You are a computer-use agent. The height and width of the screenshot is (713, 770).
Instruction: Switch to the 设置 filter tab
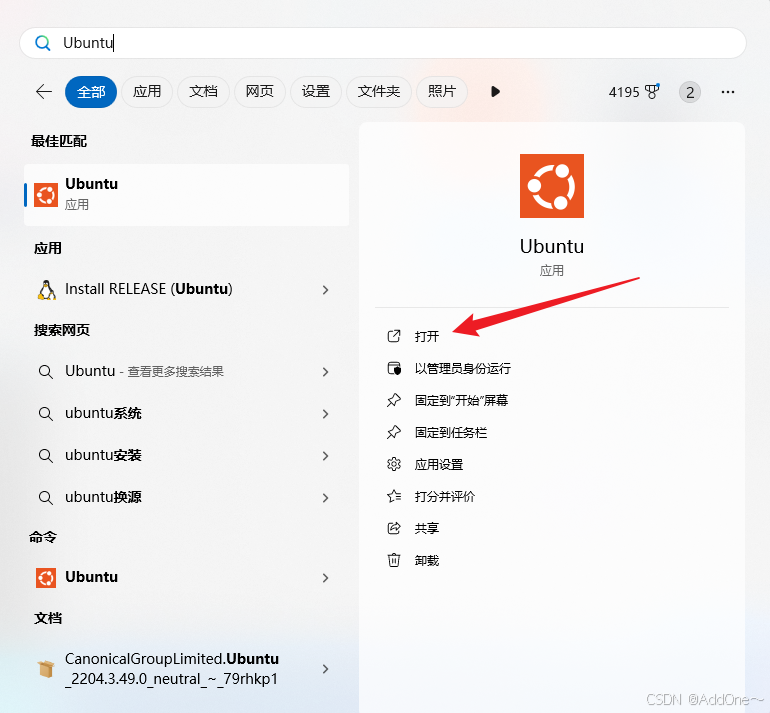(316, 91)
